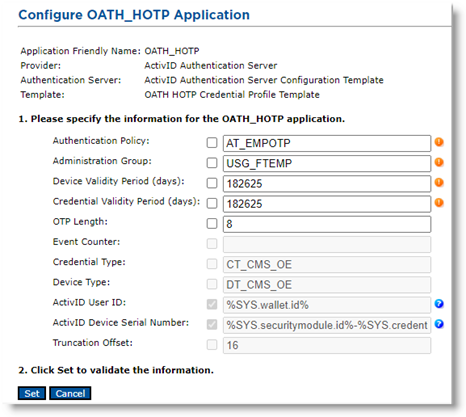Open blue help icon for Device Serial Number
The width and height of the screenshot is (466, 417).
[x=439, y=324]
